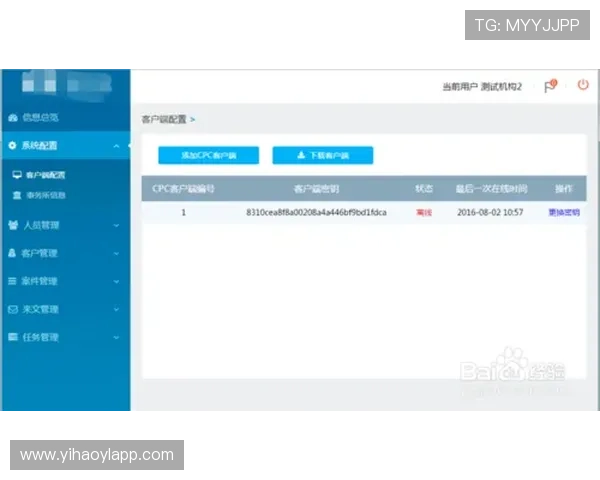Click client number 1 cell
The height and width of the screenshot is (480, 600).
click(x=184, y=212)
